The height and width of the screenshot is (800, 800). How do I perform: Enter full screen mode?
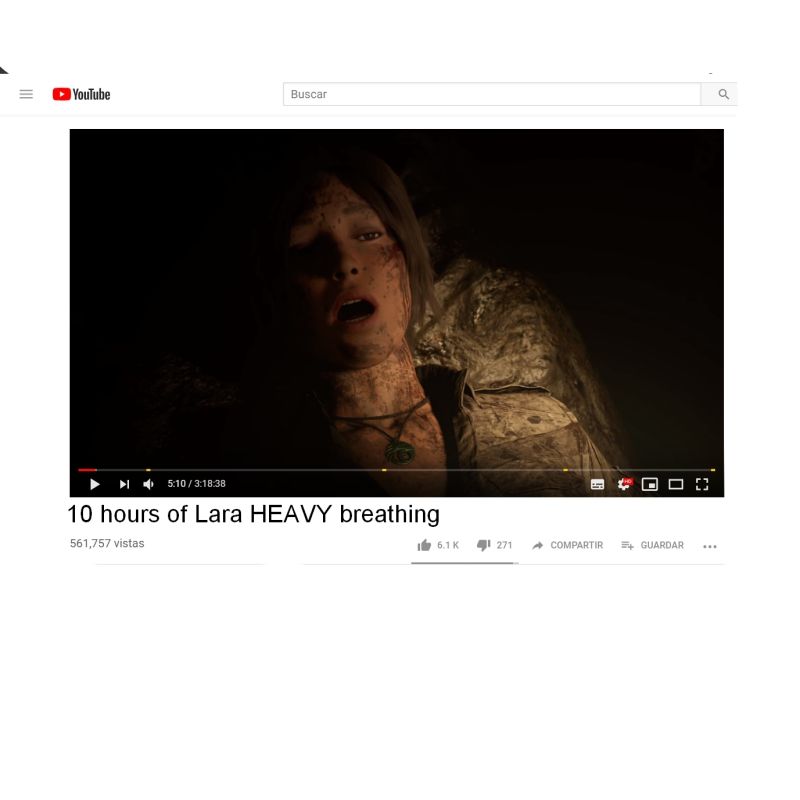click(x=702, y=484)
